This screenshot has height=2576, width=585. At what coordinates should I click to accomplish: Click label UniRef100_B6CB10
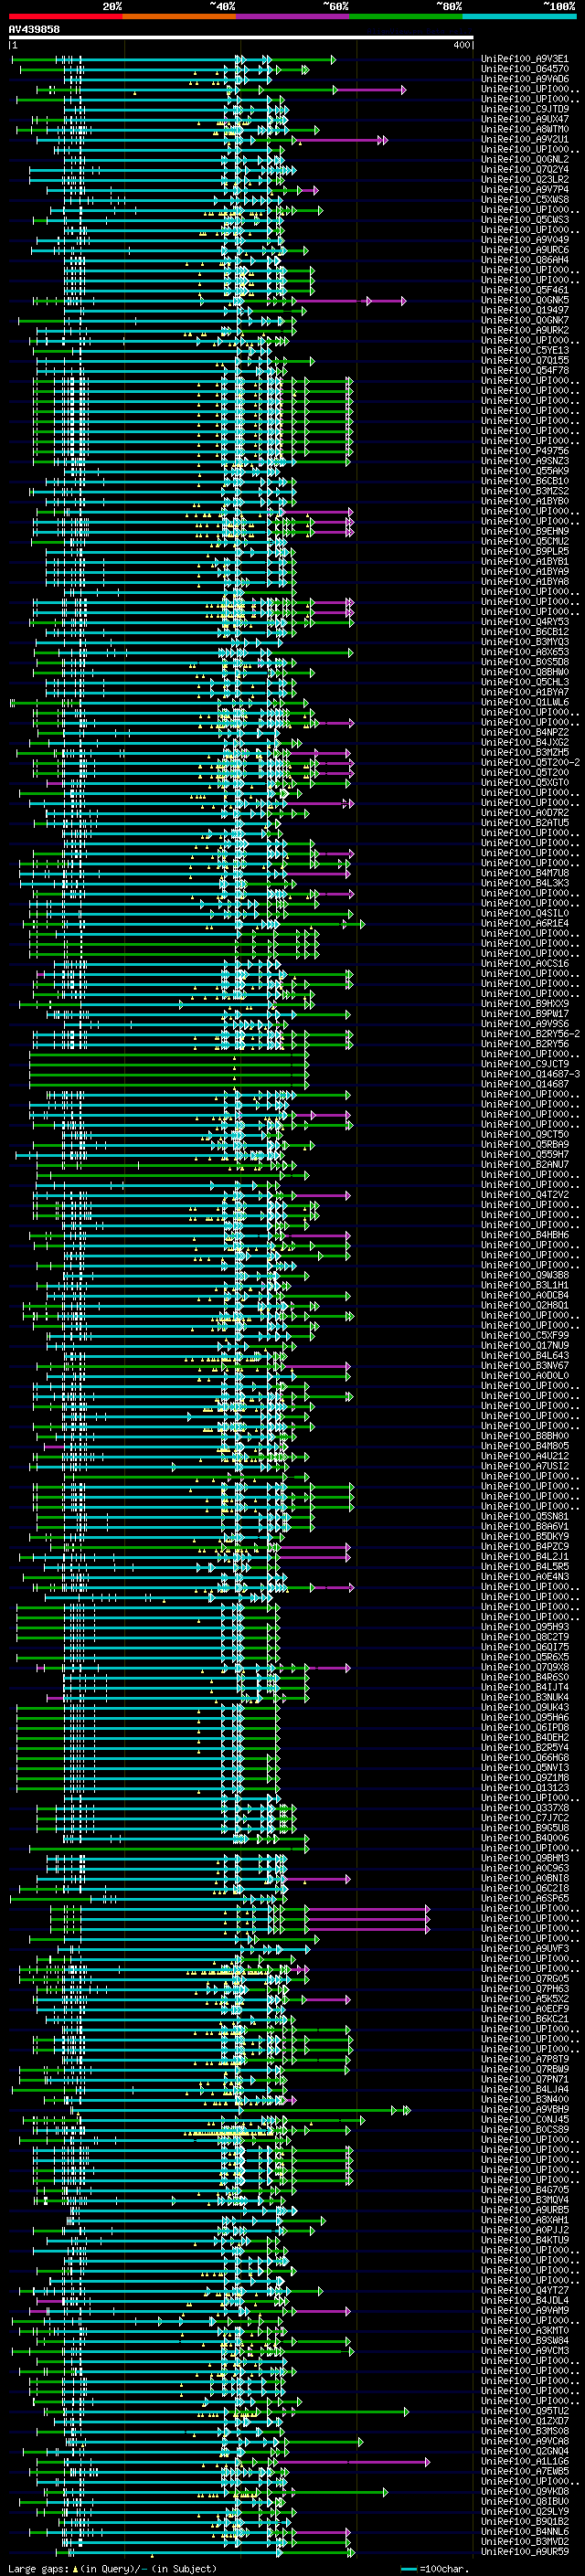(x=525, y=481)
